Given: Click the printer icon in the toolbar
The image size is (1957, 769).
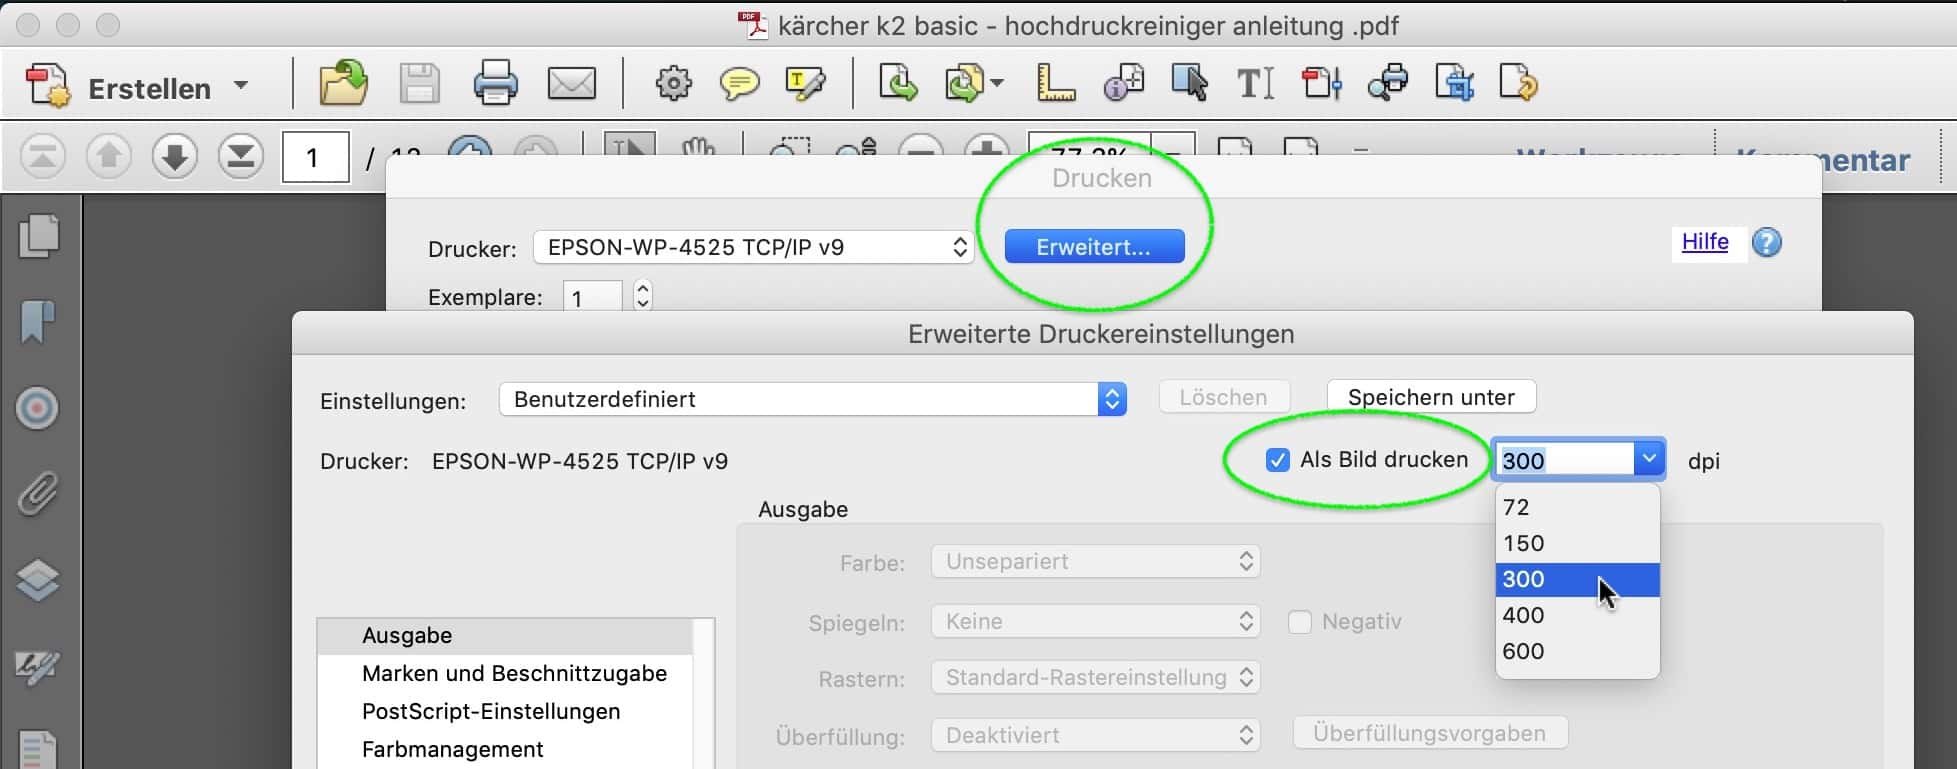Looking at the screenshot, I should click(x=495, y=83).
